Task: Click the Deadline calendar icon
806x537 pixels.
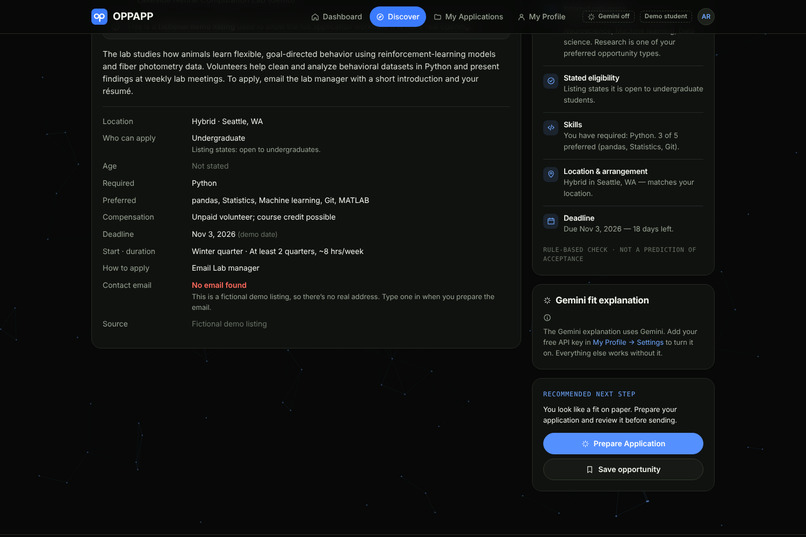Action: pyautogui.click(x=551, y=221)
